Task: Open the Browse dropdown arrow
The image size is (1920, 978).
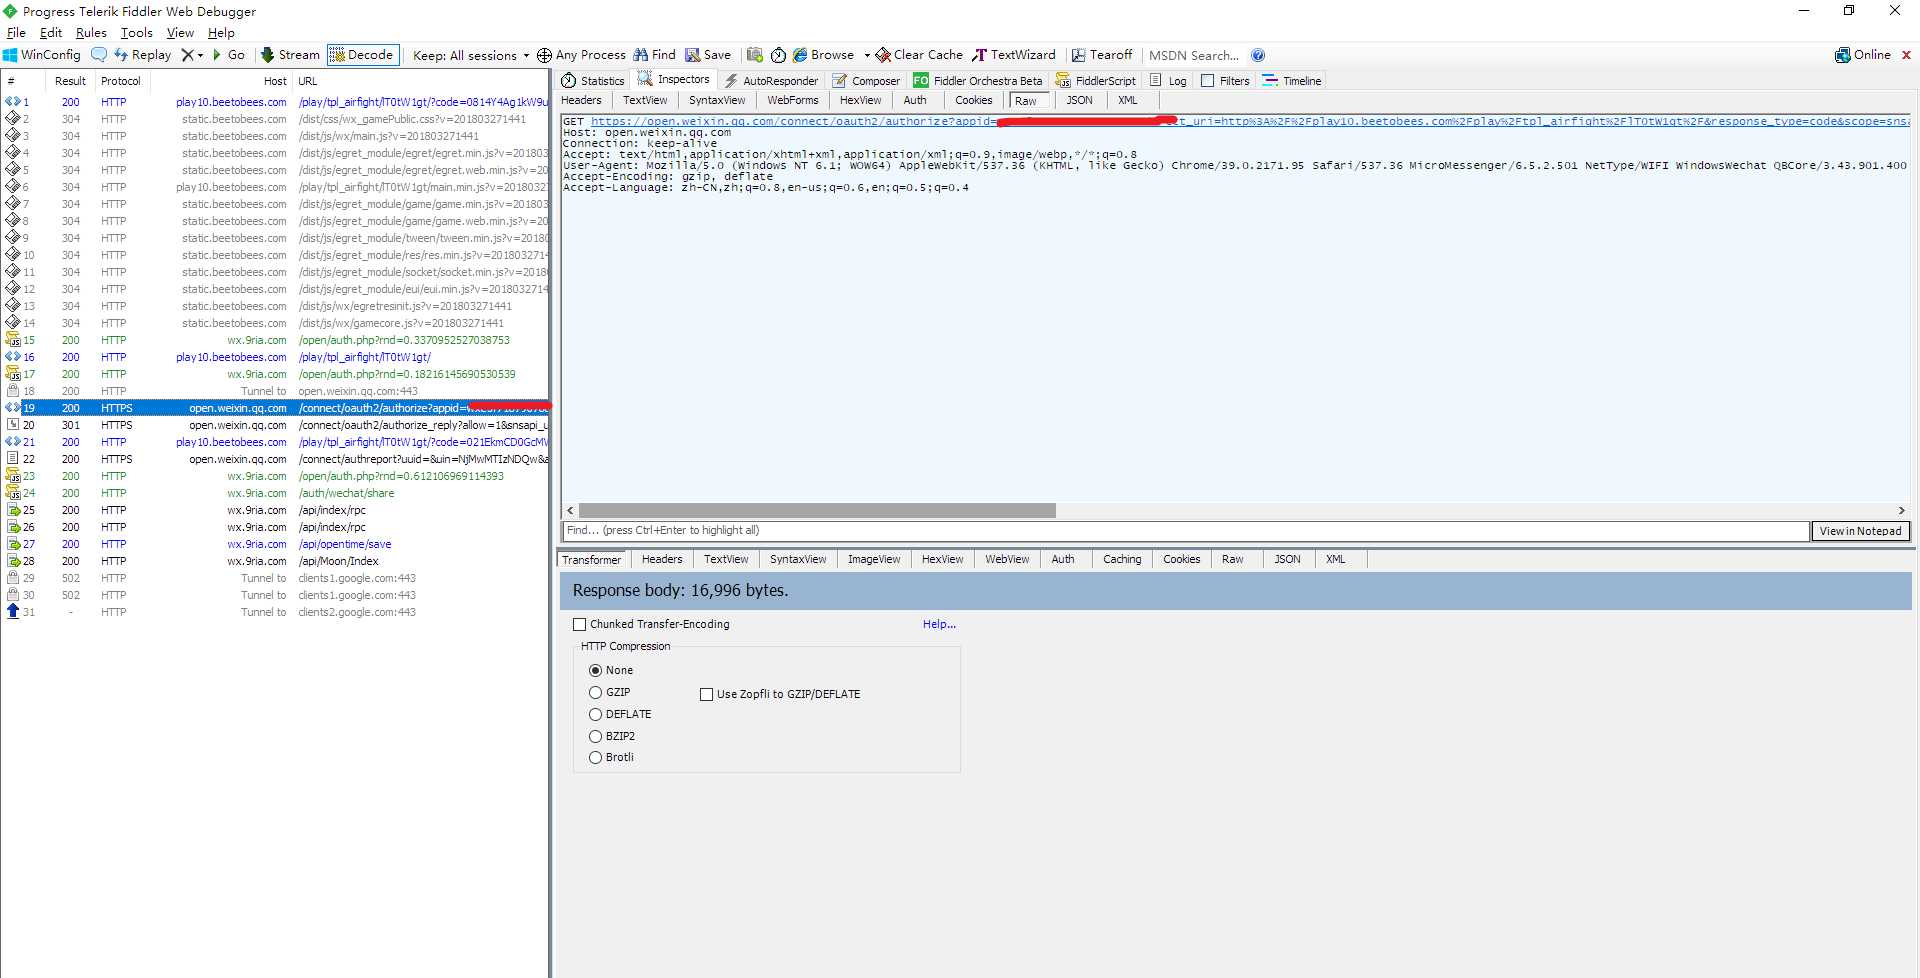Action: (867, 55)
